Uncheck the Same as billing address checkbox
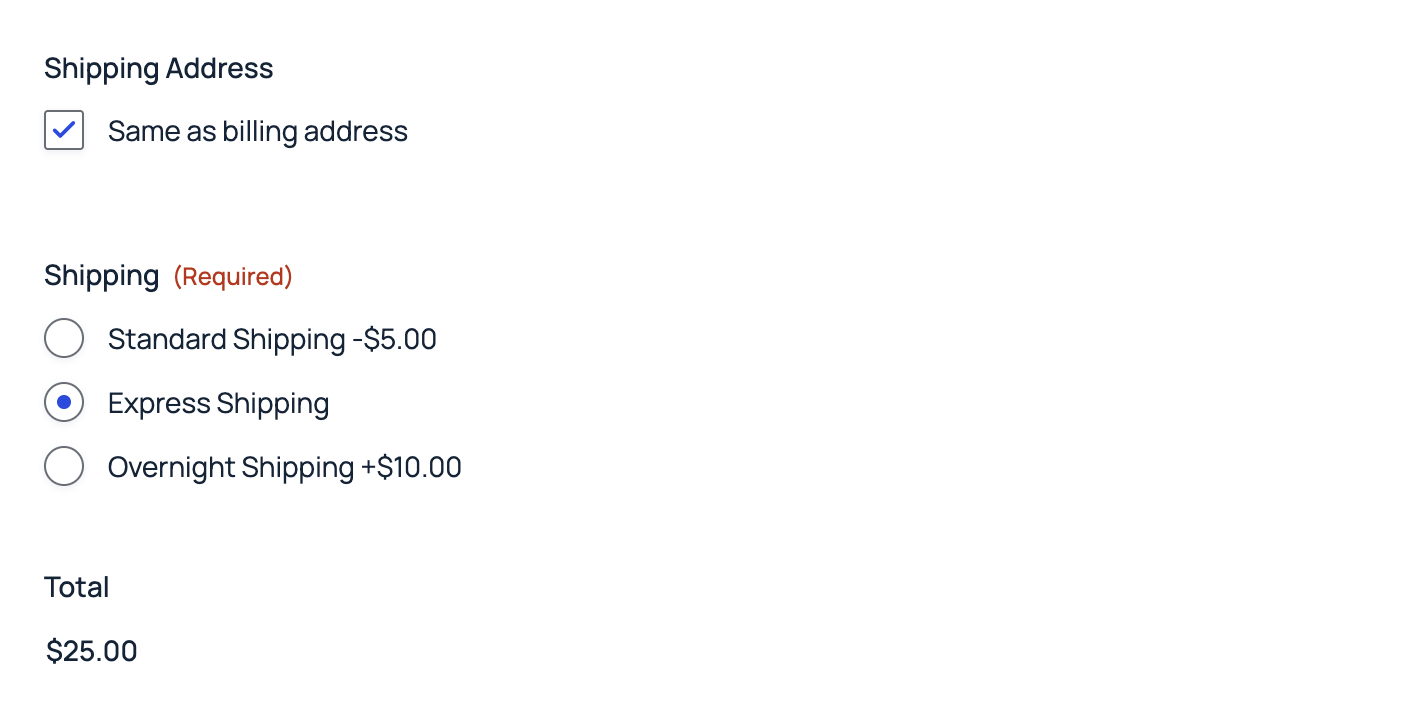1414x714 pixels. (64, 131)
